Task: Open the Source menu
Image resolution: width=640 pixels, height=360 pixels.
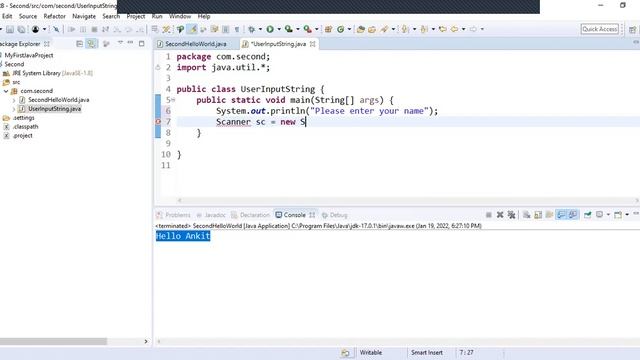Action: pos(28,16)
